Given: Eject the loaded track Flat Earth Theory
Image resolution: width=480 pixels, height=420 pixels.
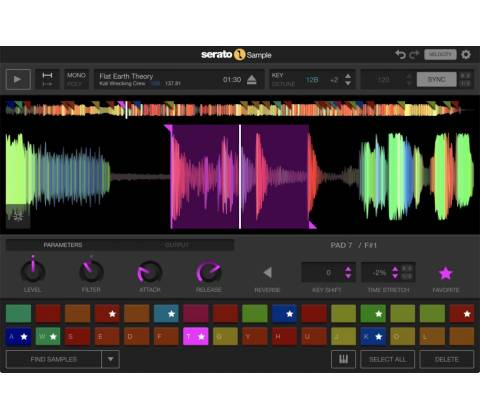Looking at the screenshot, I should [x=252, y=80].
